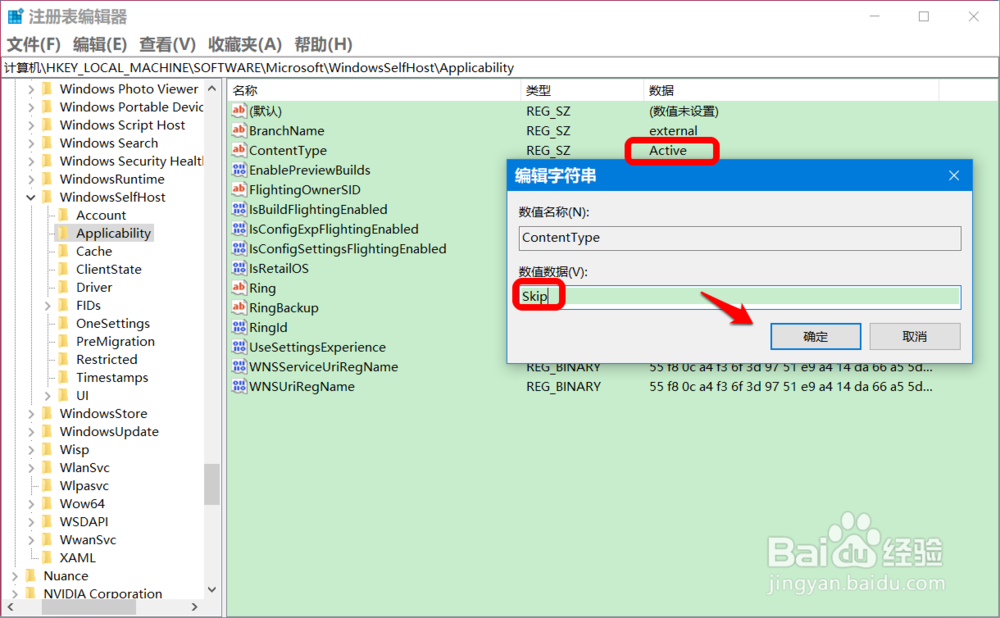Click the WNSUriRegName value icon
This screenshot has width=1000, height=618.
239,386
